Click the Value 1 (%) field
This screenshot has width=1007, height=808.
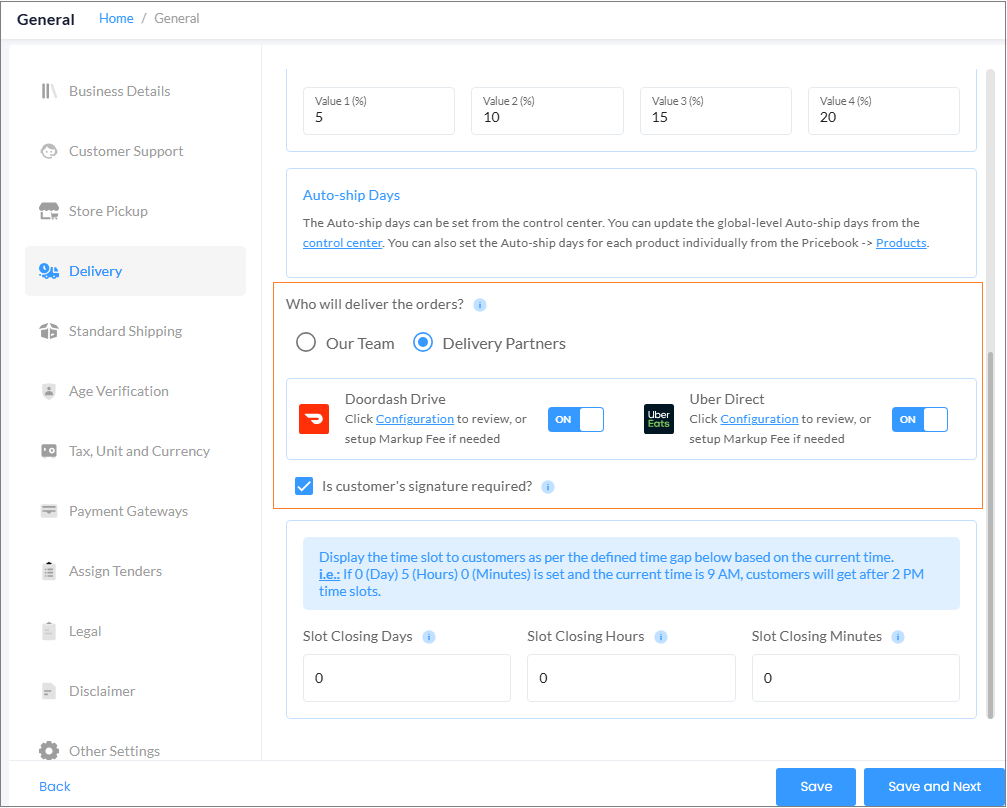(379, 111)
